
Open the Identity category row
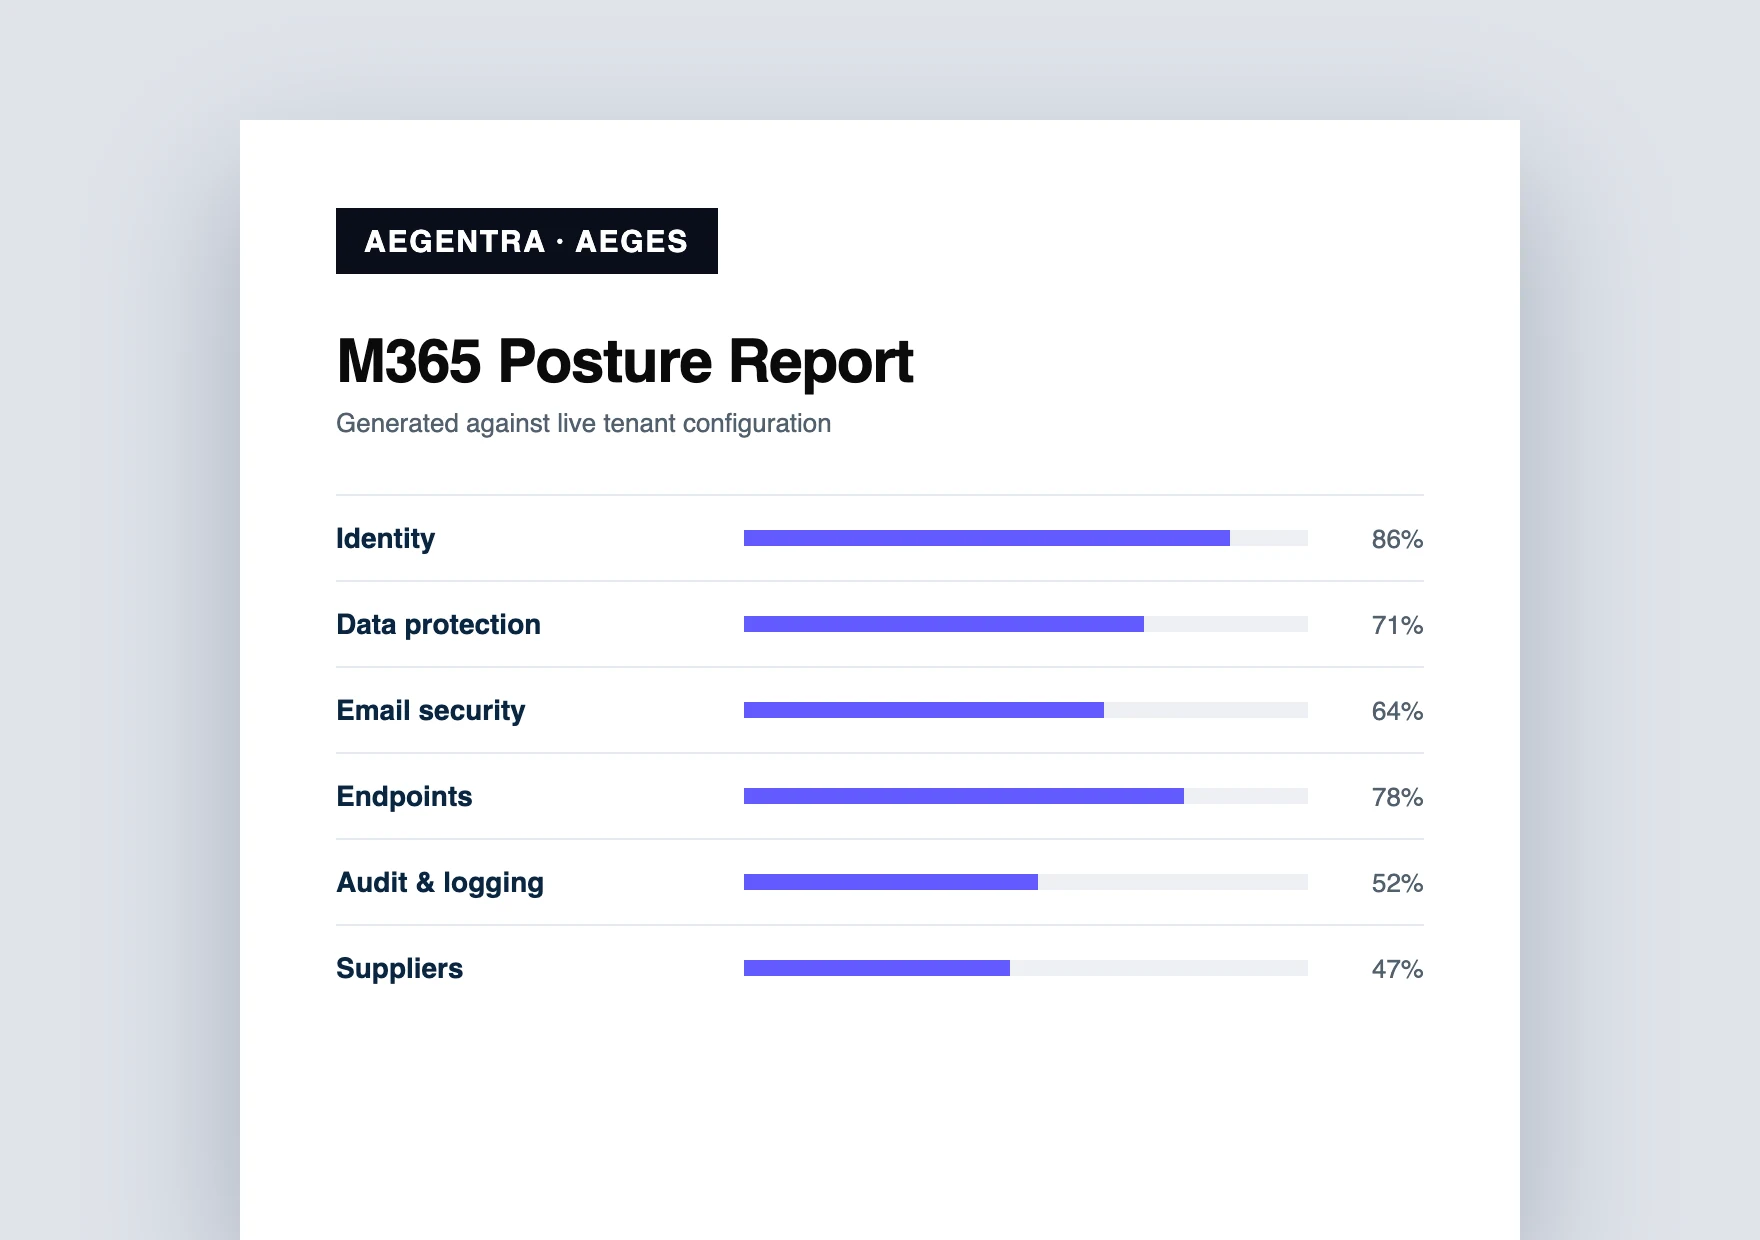coord(880,538)
